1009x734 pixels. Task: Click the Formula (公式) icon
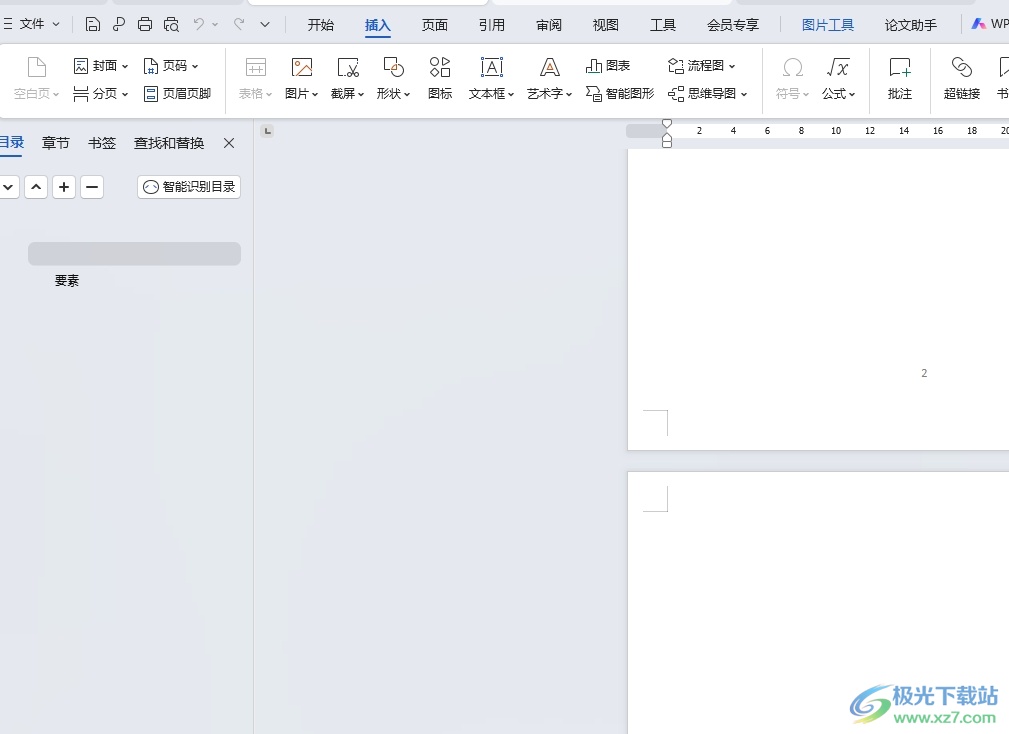click(x=838, y=68)
